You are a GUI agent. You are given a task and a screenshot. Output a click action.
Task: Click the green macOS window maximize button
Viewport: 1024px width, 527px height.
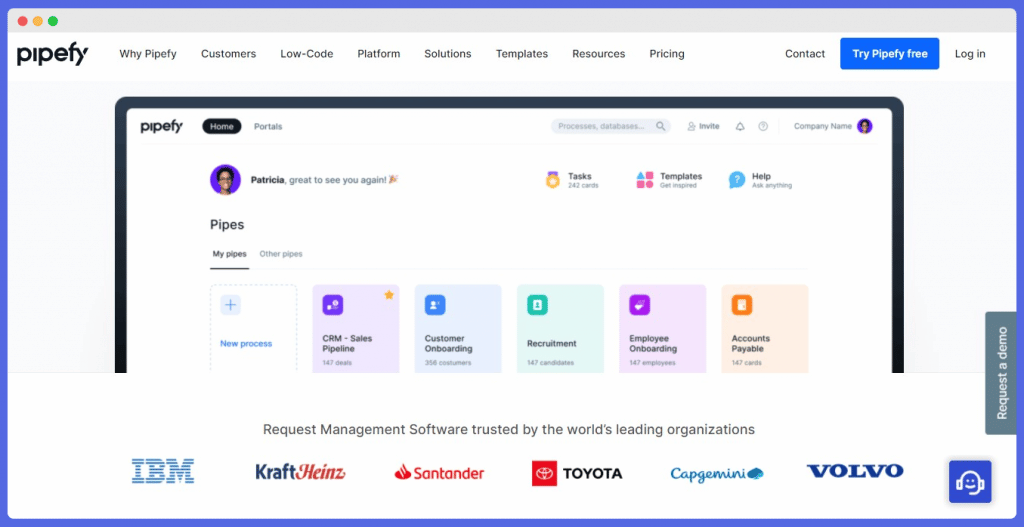click(53, 21)
